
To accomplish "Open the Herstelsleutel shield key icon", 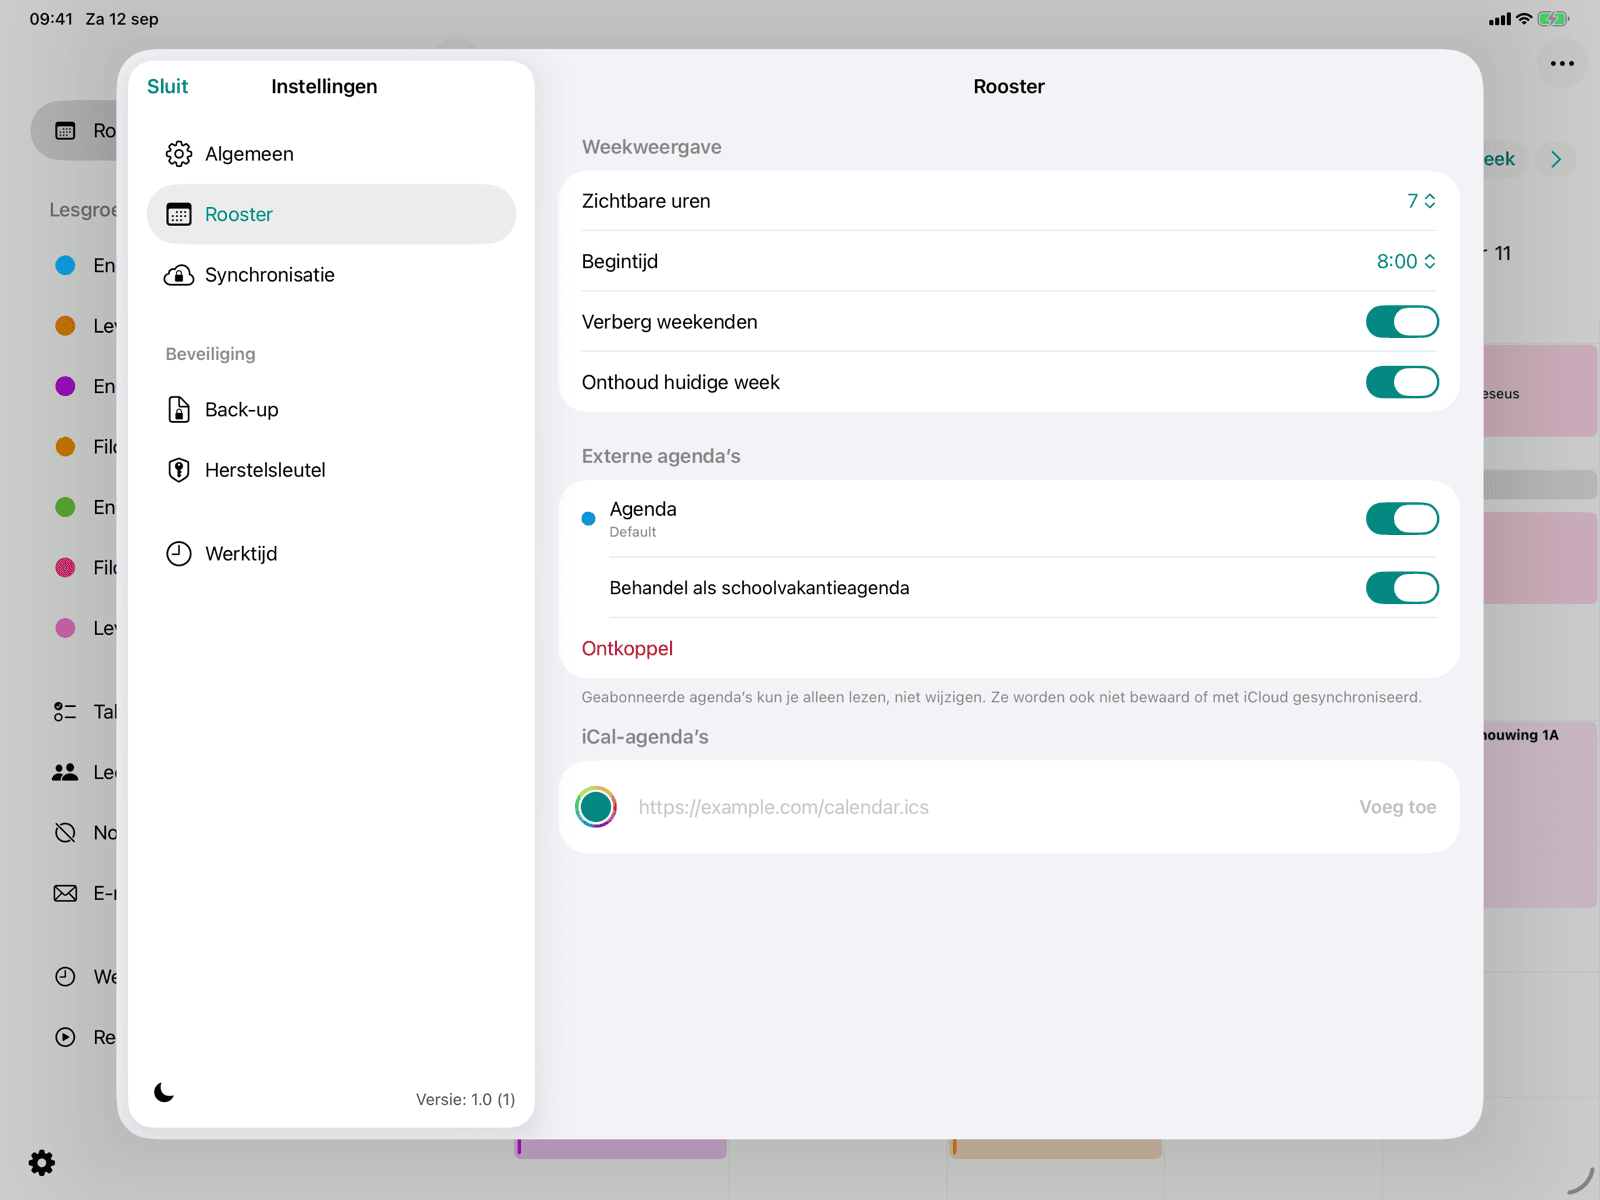I will (179, 470).
